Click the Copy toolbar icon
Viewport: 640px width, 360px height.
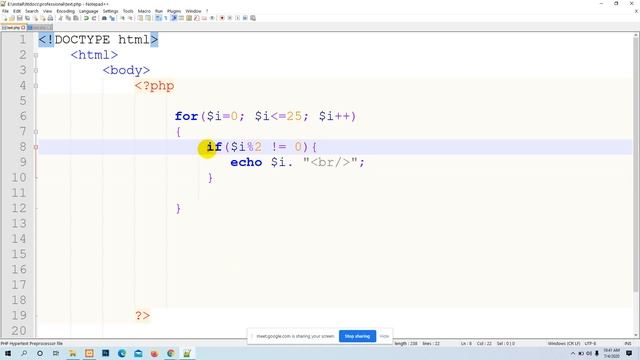point(68,18)
